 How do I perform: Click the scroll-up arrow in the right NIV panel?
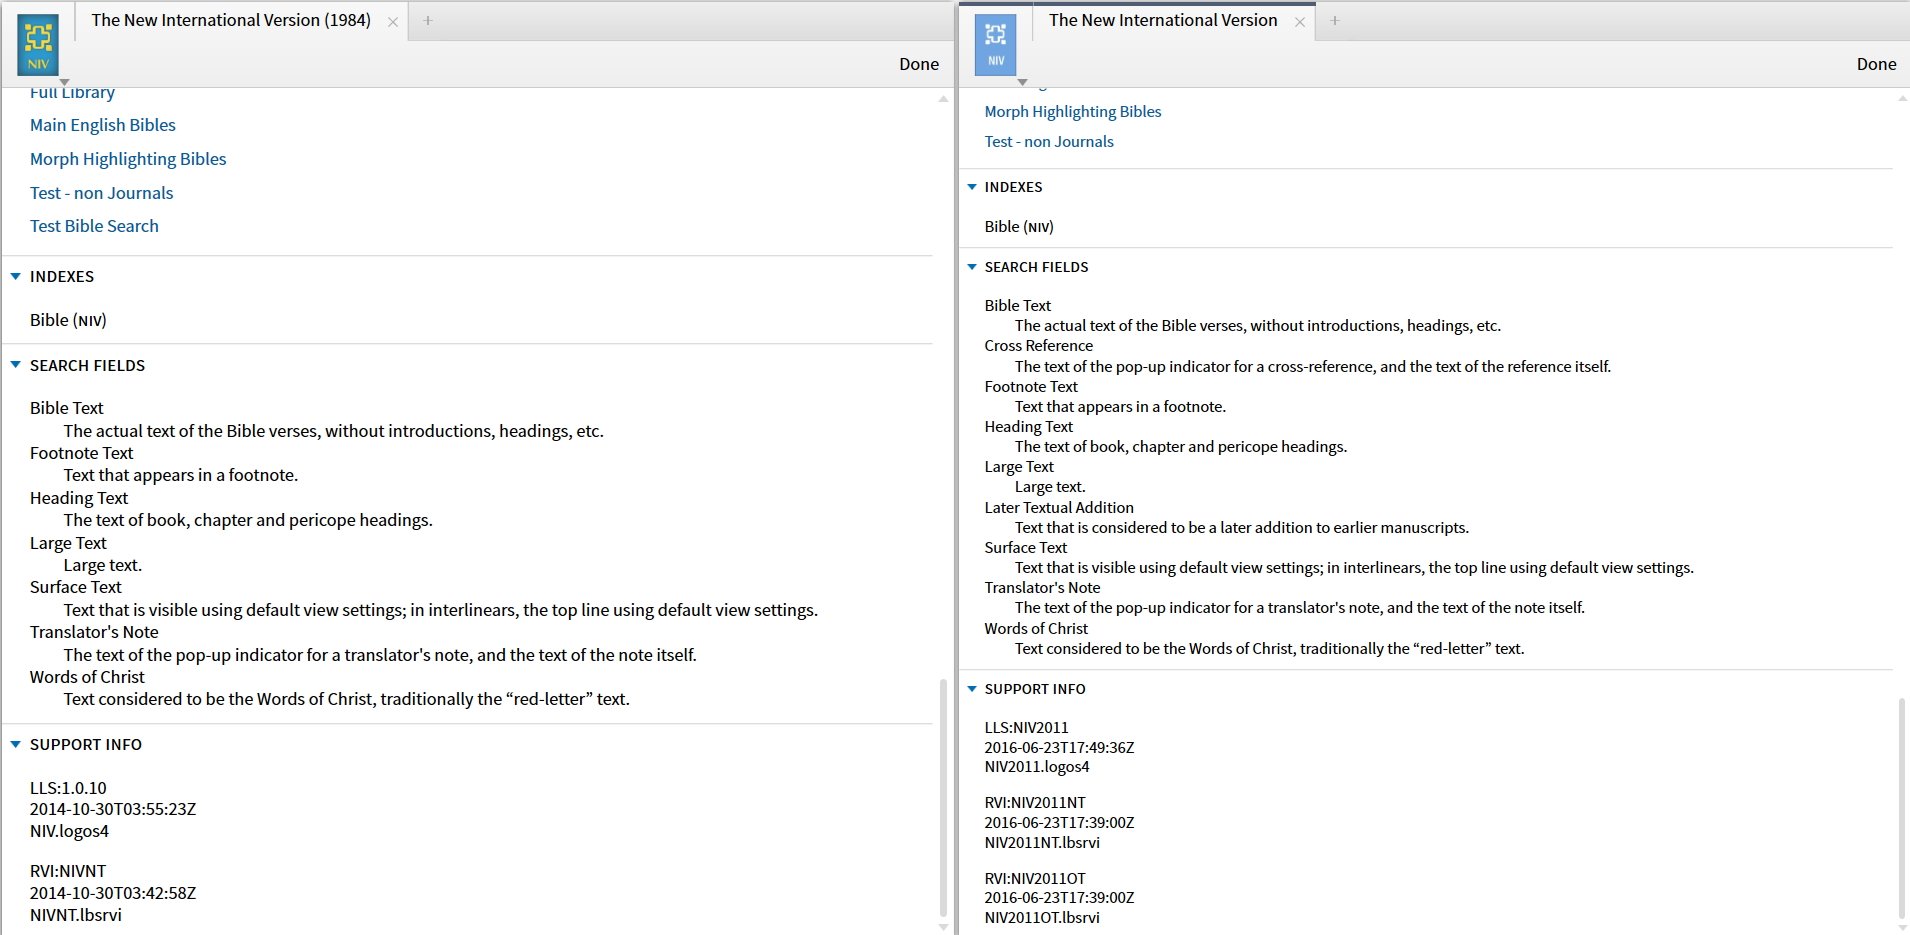point(1902,98)
